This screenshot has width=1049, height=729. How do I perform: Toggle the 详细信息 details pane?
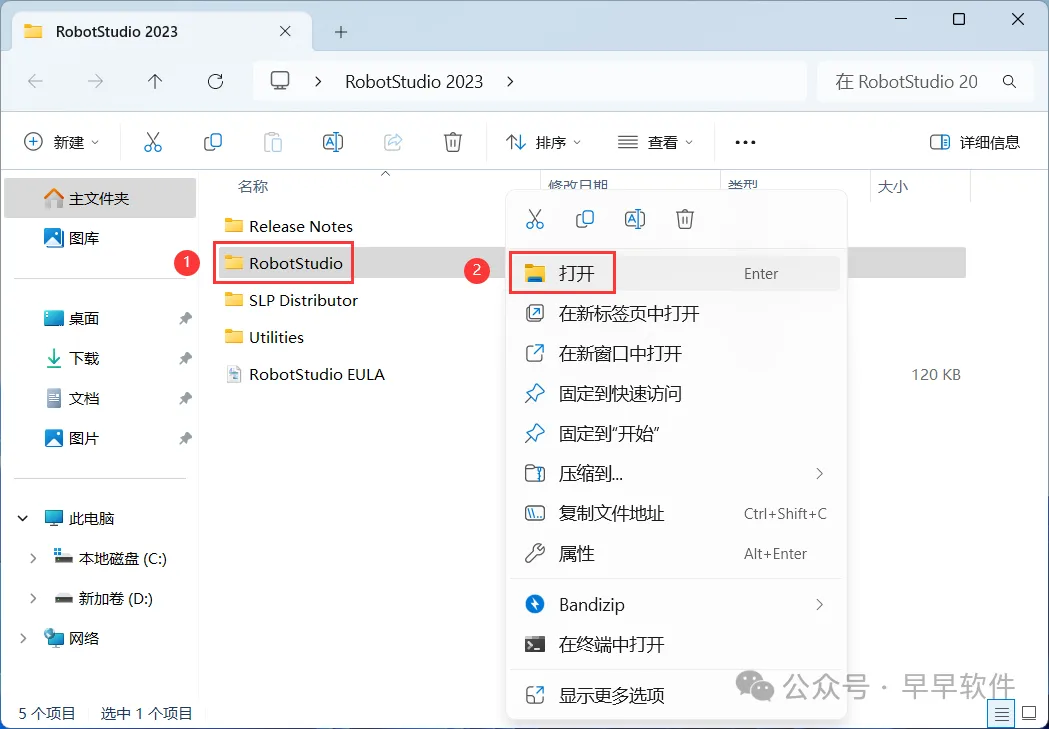pyautogui.click(x=975, y=142)
